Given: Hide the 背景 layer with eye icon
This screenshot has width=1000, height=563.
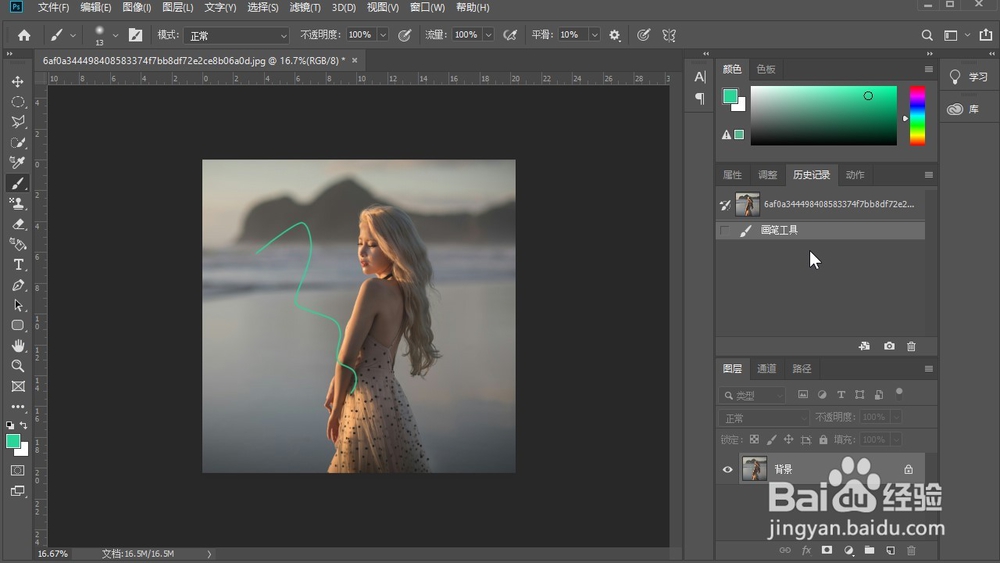Looking at the screenshot, I should 727,469.
